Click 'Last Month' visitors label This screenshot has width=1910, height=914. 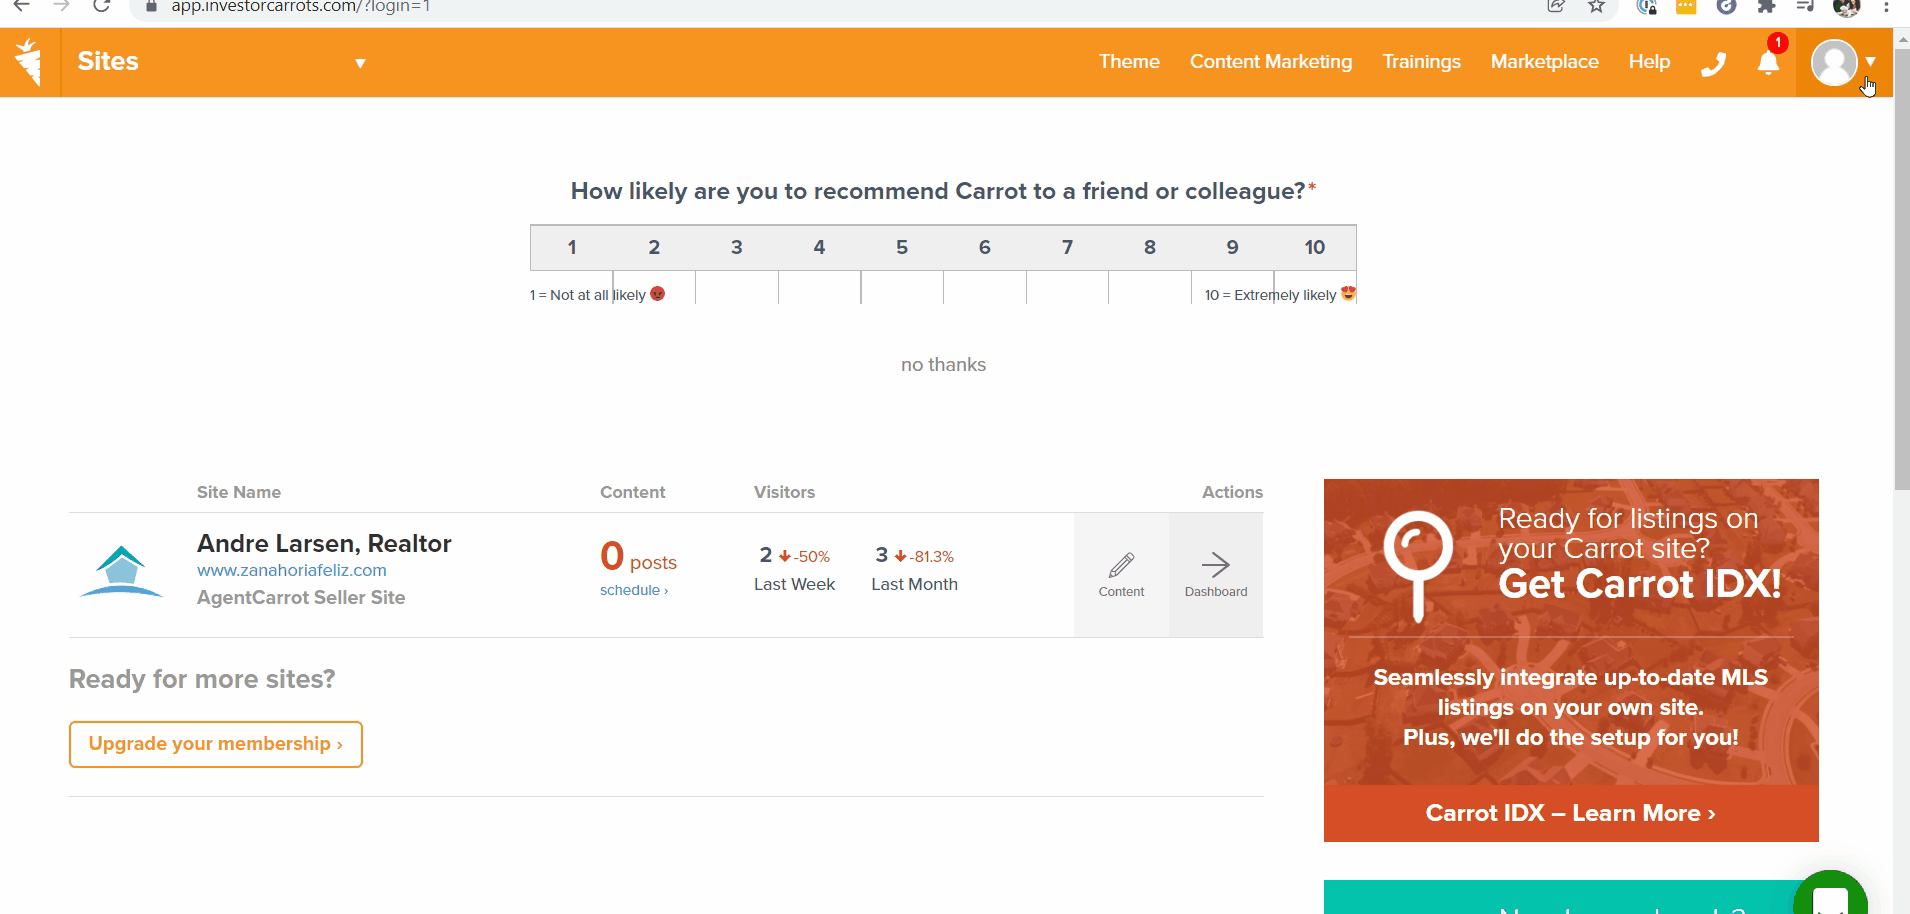coord(914,584)
